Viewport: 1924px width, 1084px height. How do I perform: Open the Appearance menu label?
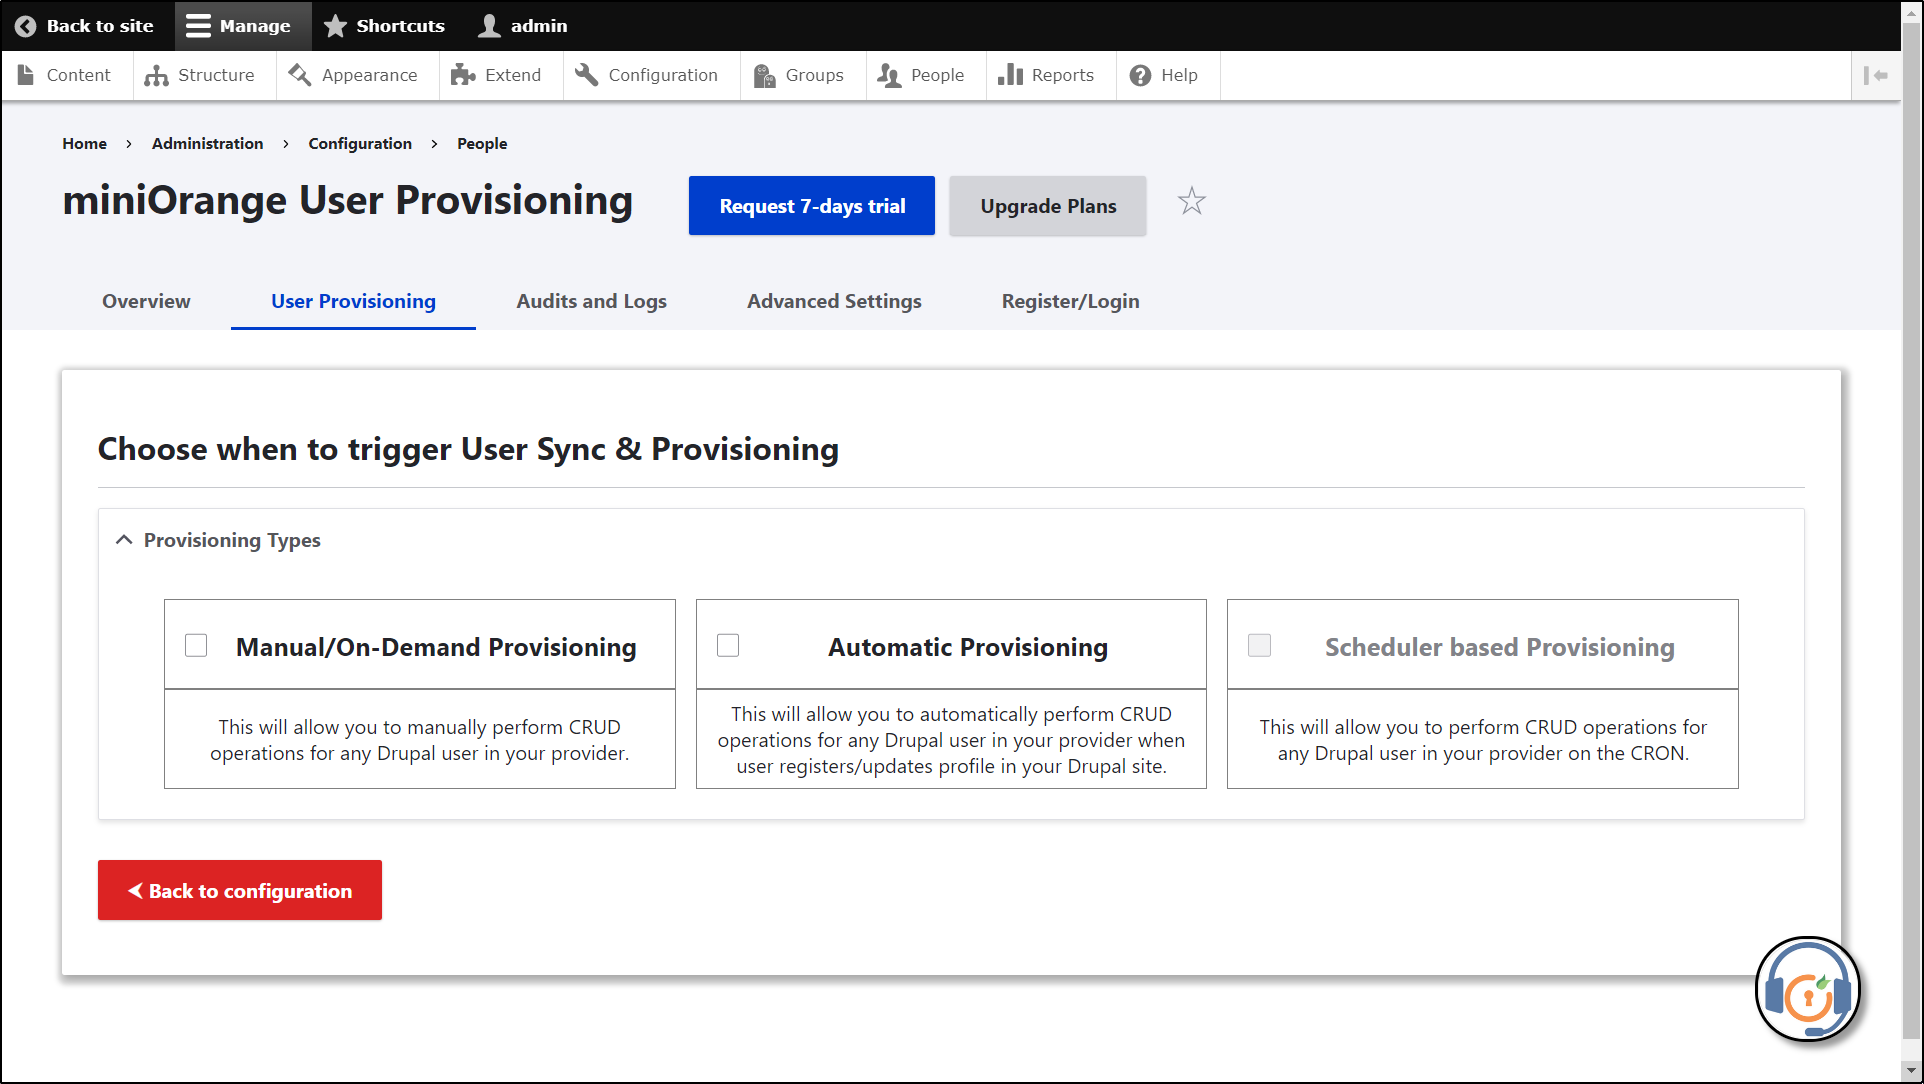click(369, 75)
